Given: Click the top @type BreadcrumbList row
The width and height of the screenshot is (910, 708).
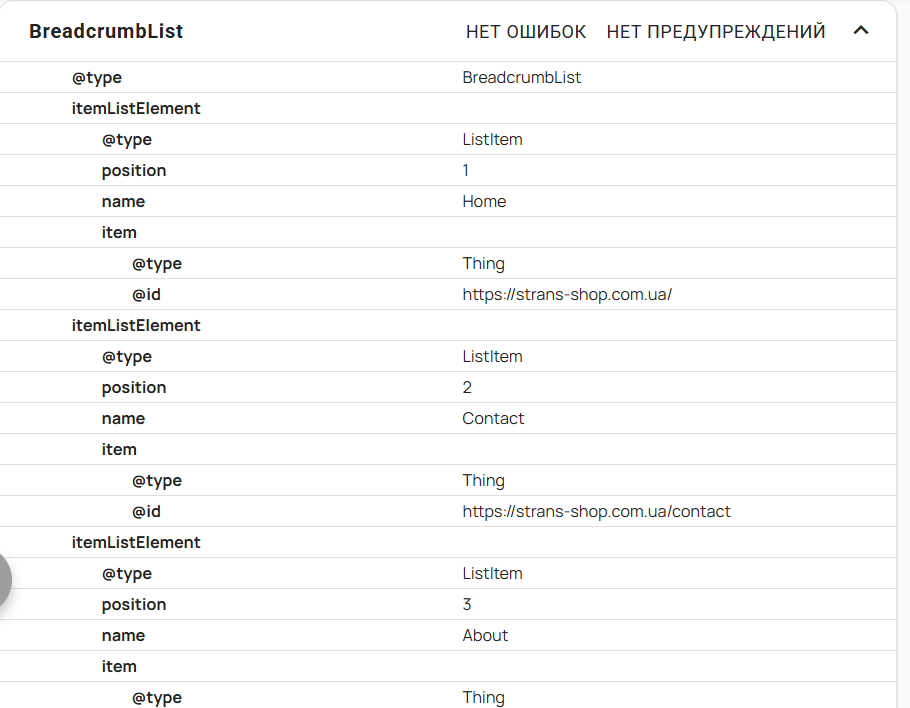Looking at the screenshot, I should click(x=448, y=78).
